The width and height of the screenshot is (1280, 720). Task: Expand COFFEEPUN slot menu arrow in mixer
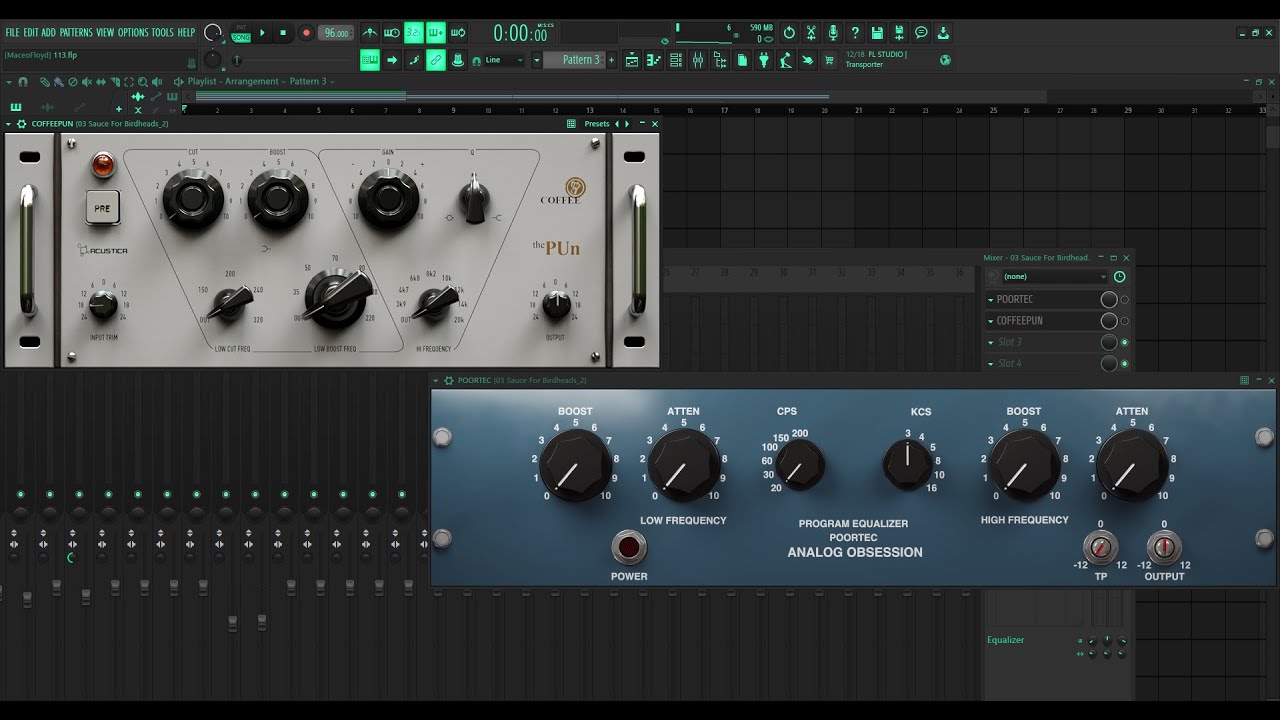[x=991, y=321]
